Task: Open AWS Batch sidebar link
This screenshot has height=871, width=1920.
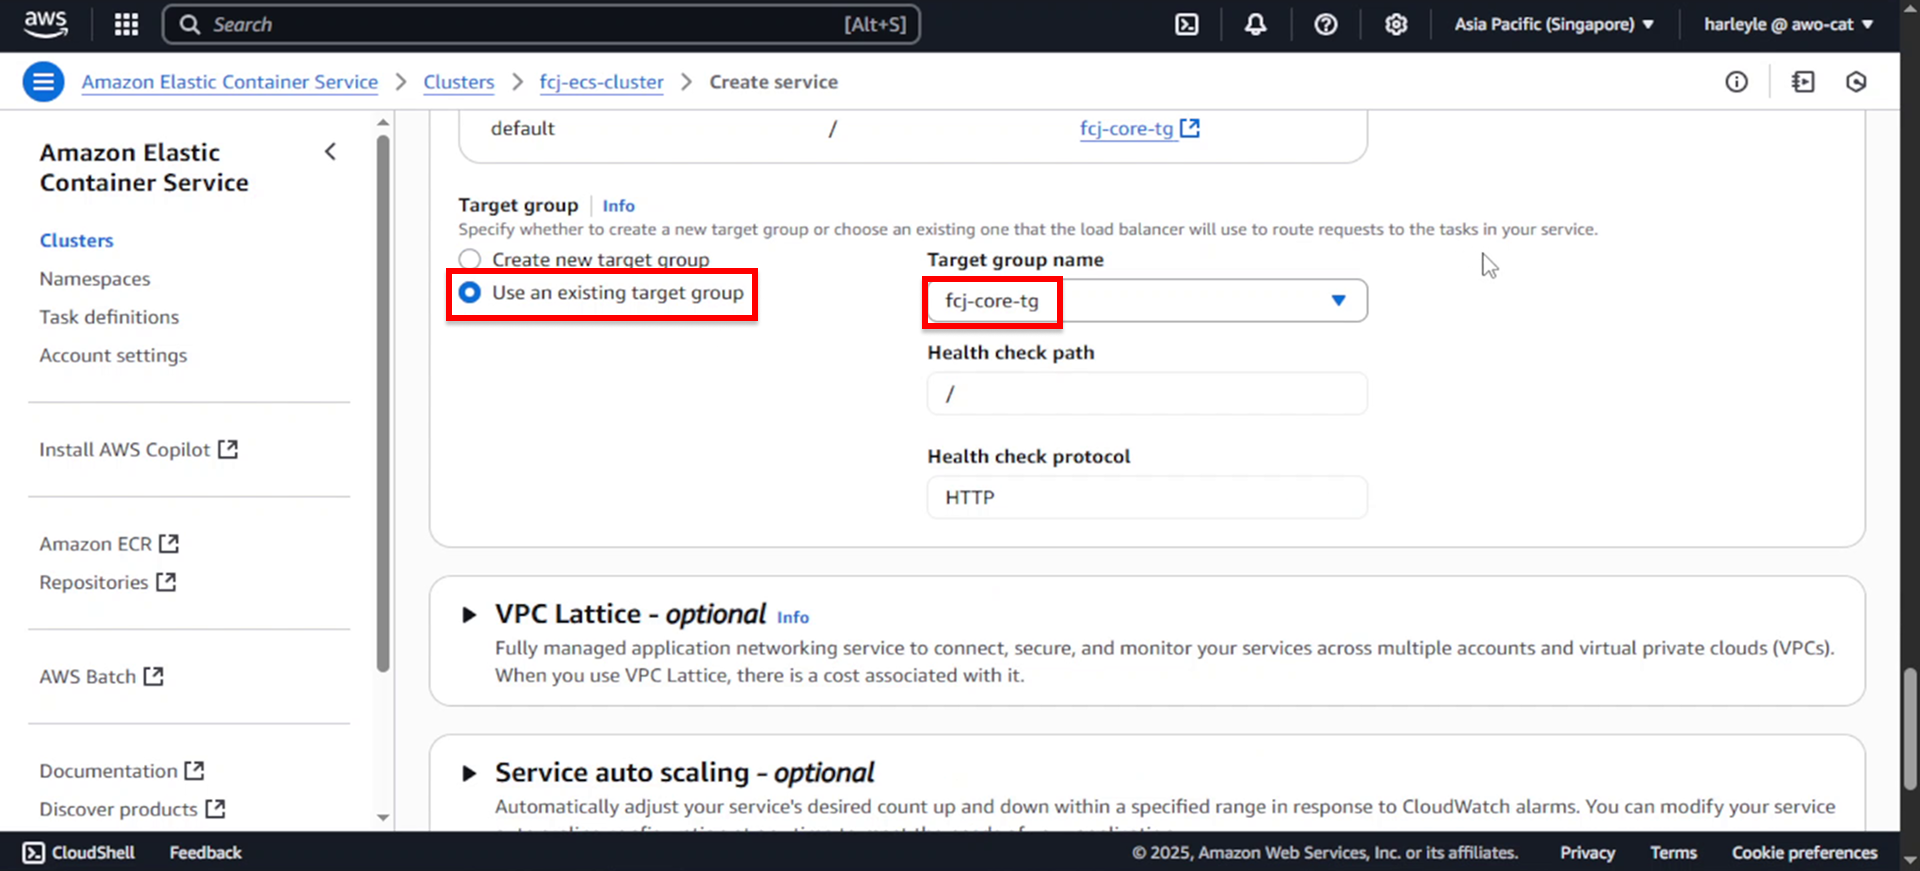Action: (88, 677)
